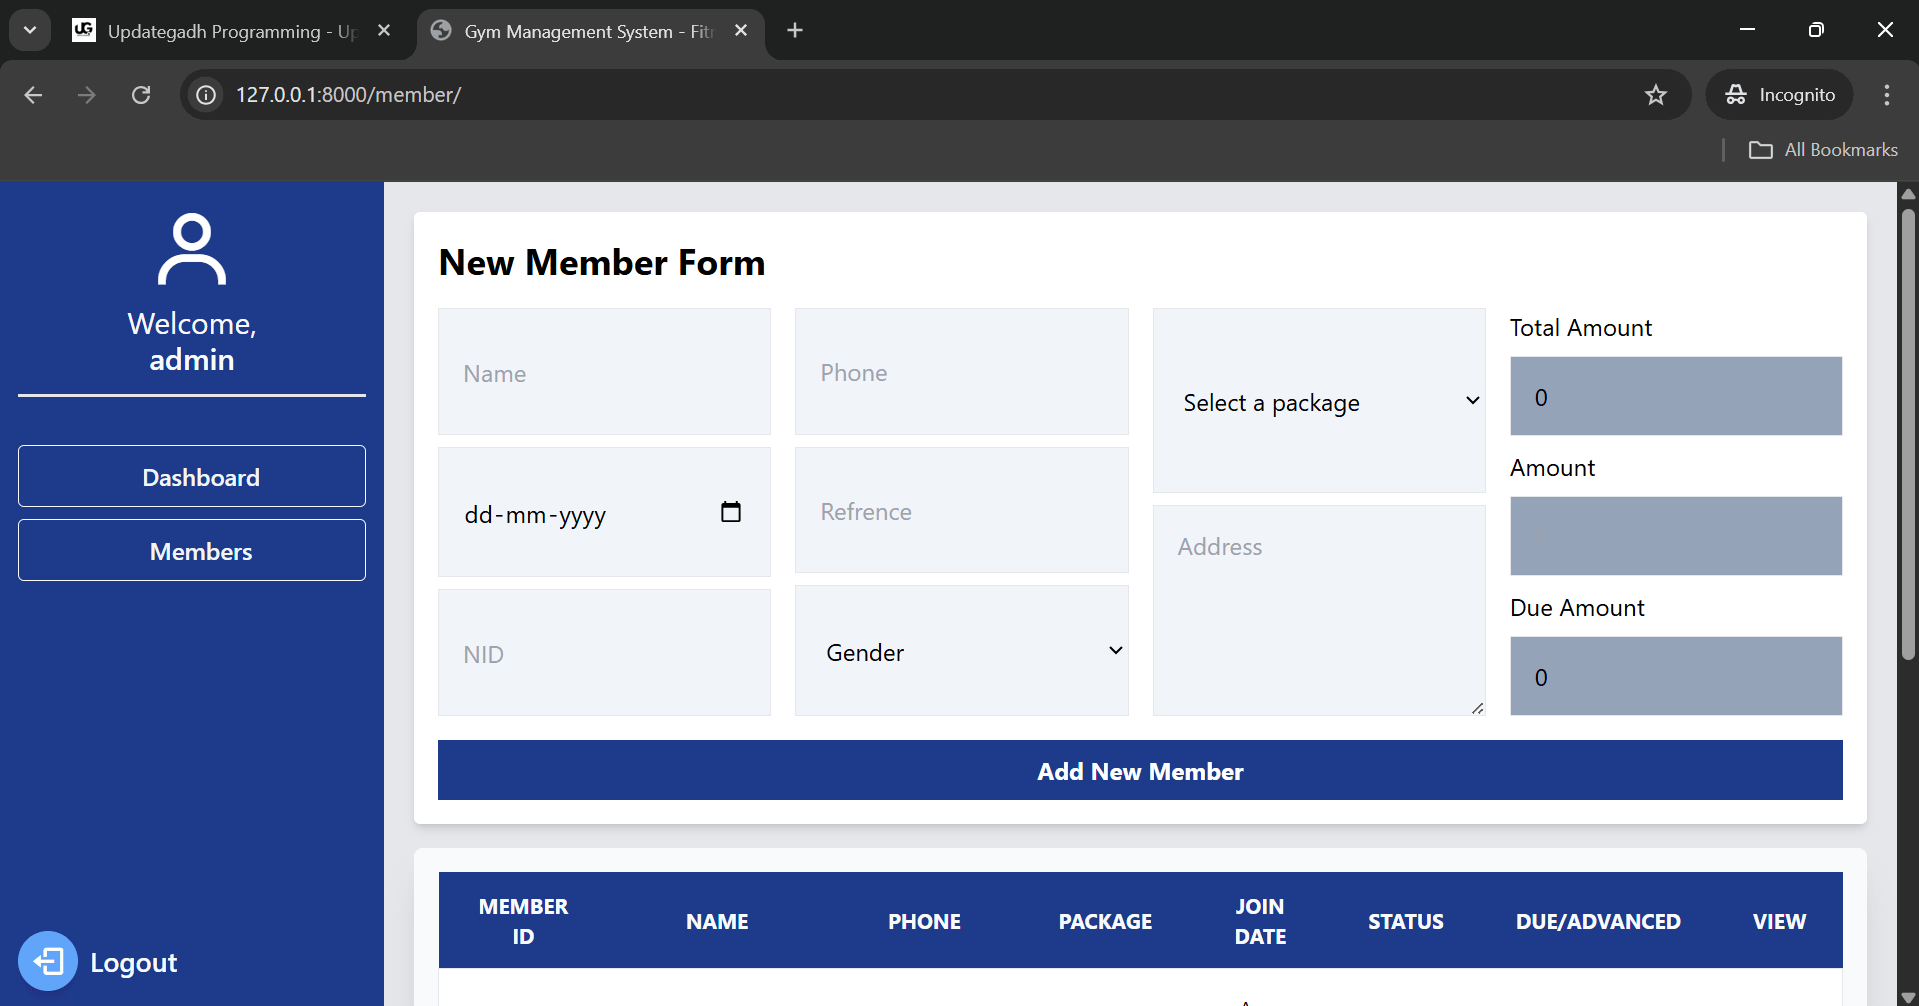Screen dimensions: 1919x1006
Task: Switch to the Updategadh Programming tab
Action: tap(220, 30)
